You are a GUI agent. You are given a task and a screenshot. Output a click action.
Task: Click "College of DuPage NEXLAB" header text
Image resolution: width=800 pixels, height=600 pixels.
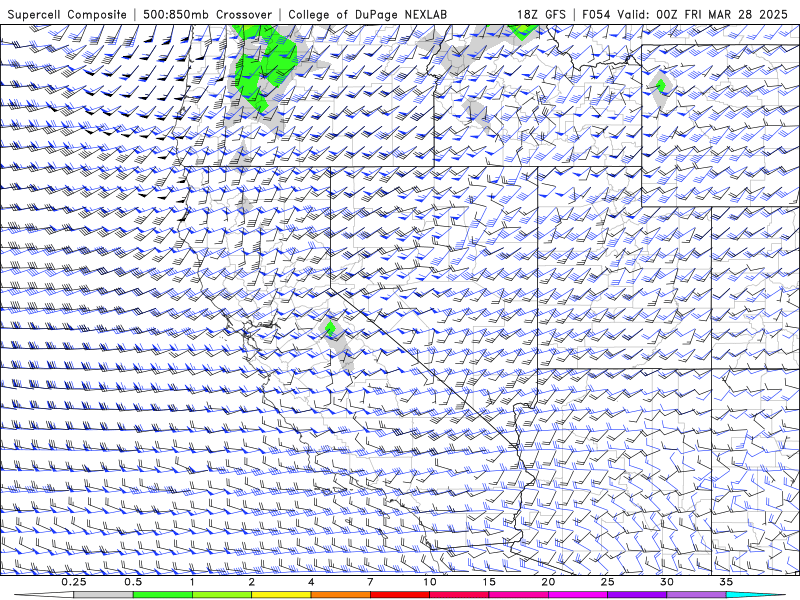click(x=367, y=14)
